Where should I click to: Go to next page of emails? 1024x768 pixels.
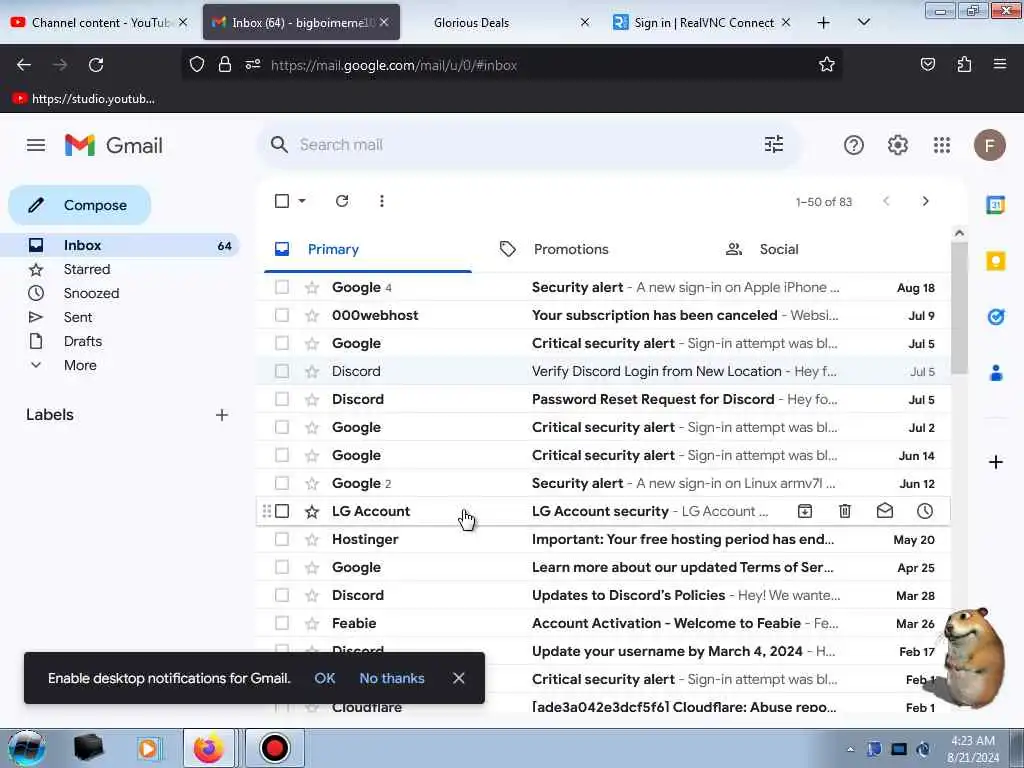(x=925, y=201)
